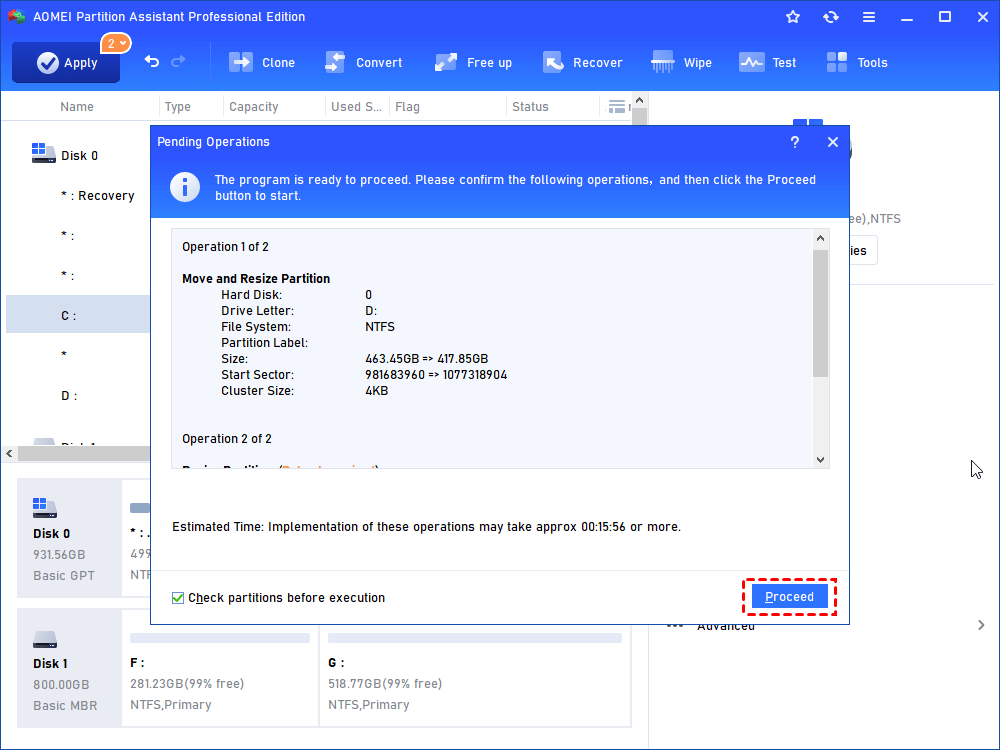Select the D: partition row in list
This screenshot has width=1000, height=750.
coord(77,395)
